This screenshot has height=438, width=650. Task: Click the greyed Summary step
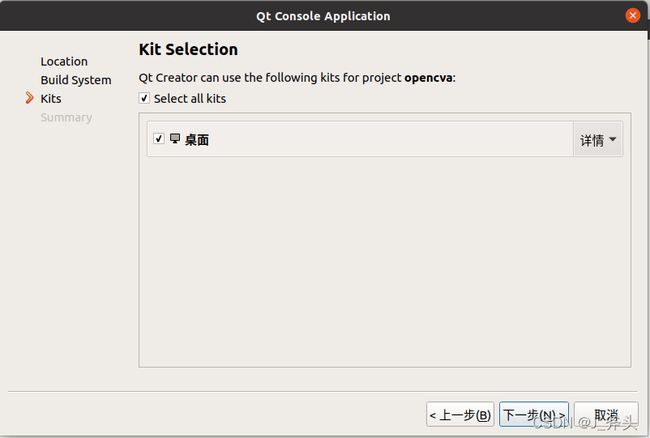[66, 117]
